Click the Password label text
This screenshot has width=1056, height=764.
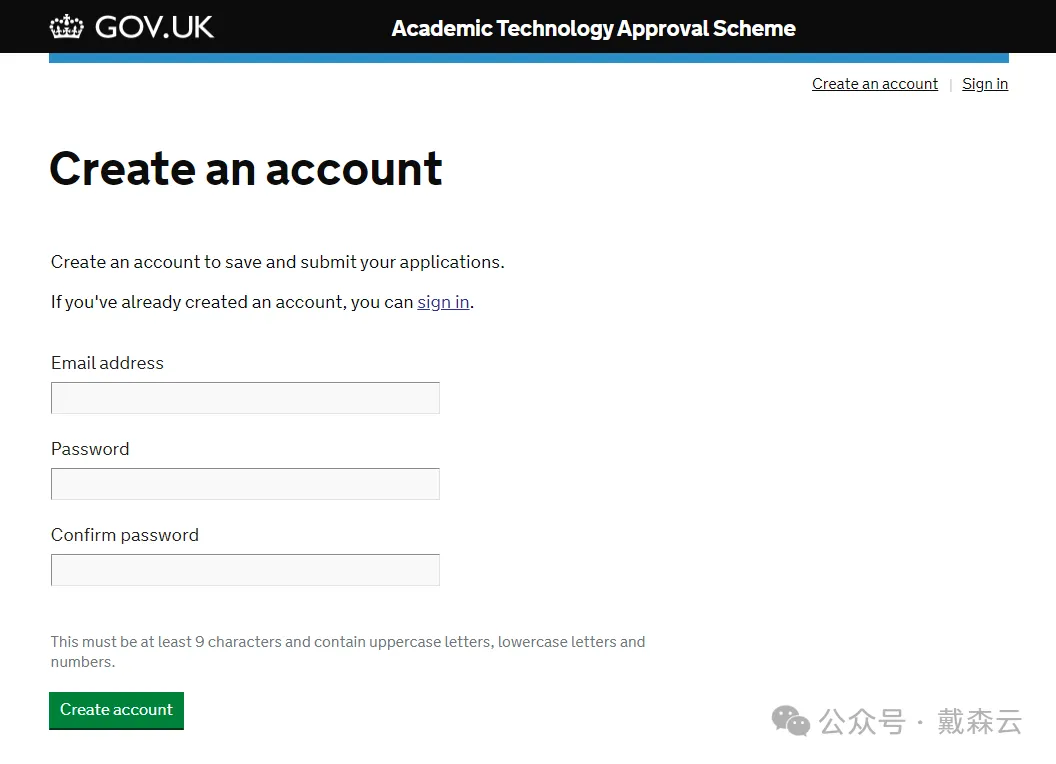pyautogui.click(x=89, y=449)
